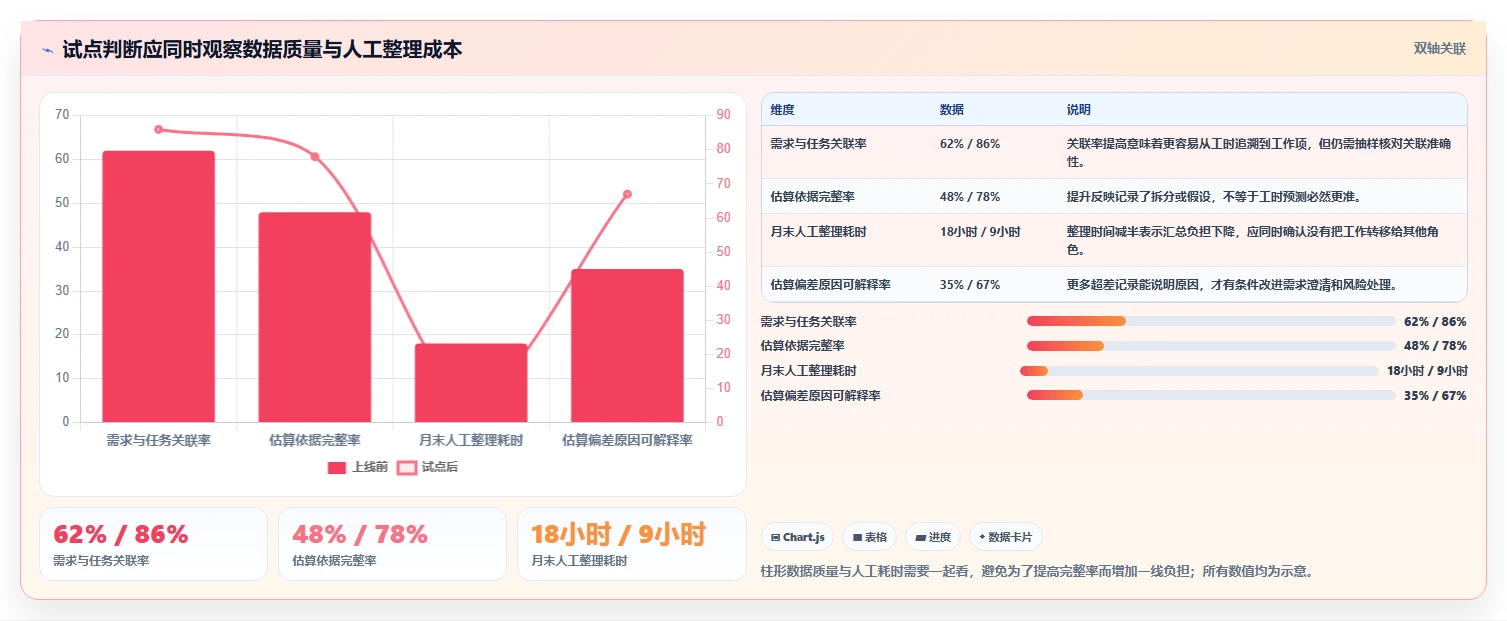
Task: Click the table cell 35% / 67% in 数据 column
Action: tap(970, 284)
